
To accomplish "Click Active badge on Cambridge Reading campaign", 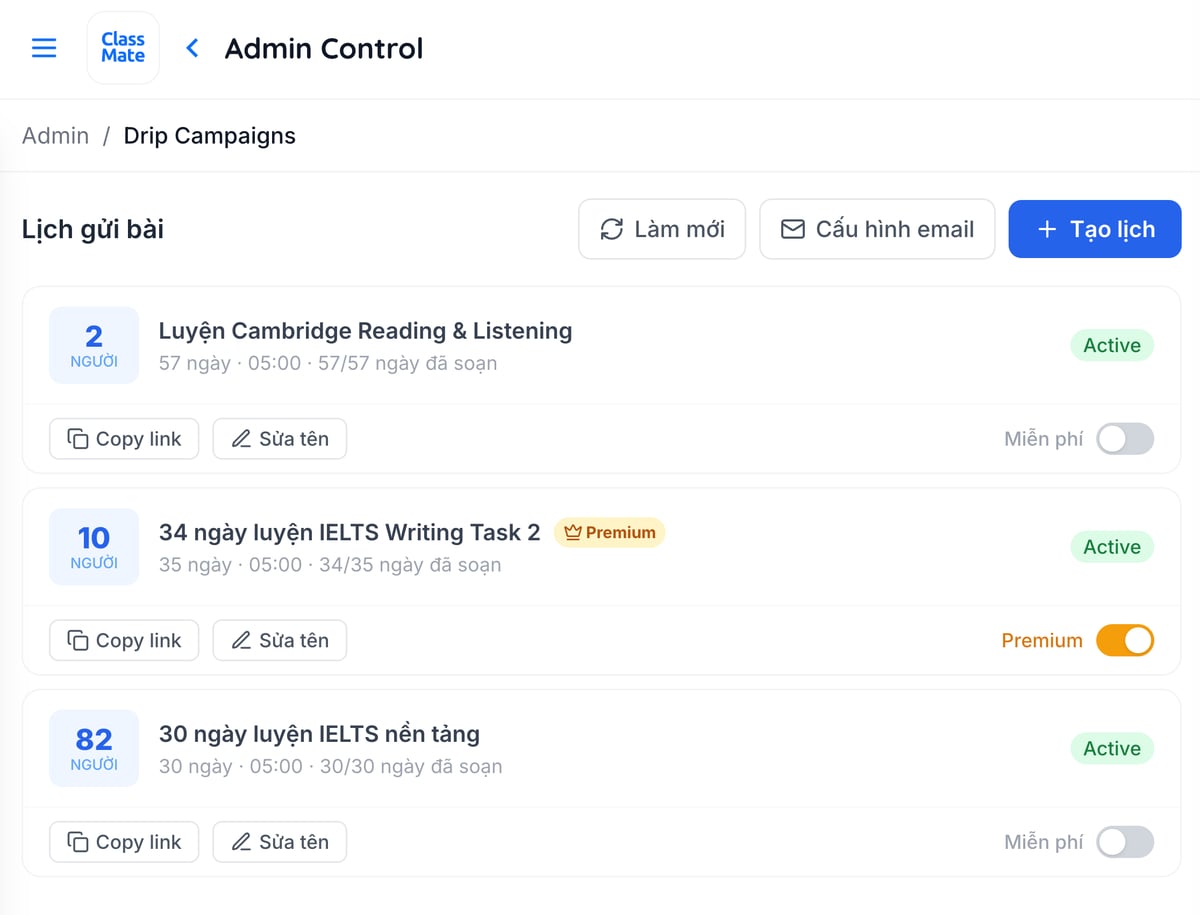I will (1112, 345).
